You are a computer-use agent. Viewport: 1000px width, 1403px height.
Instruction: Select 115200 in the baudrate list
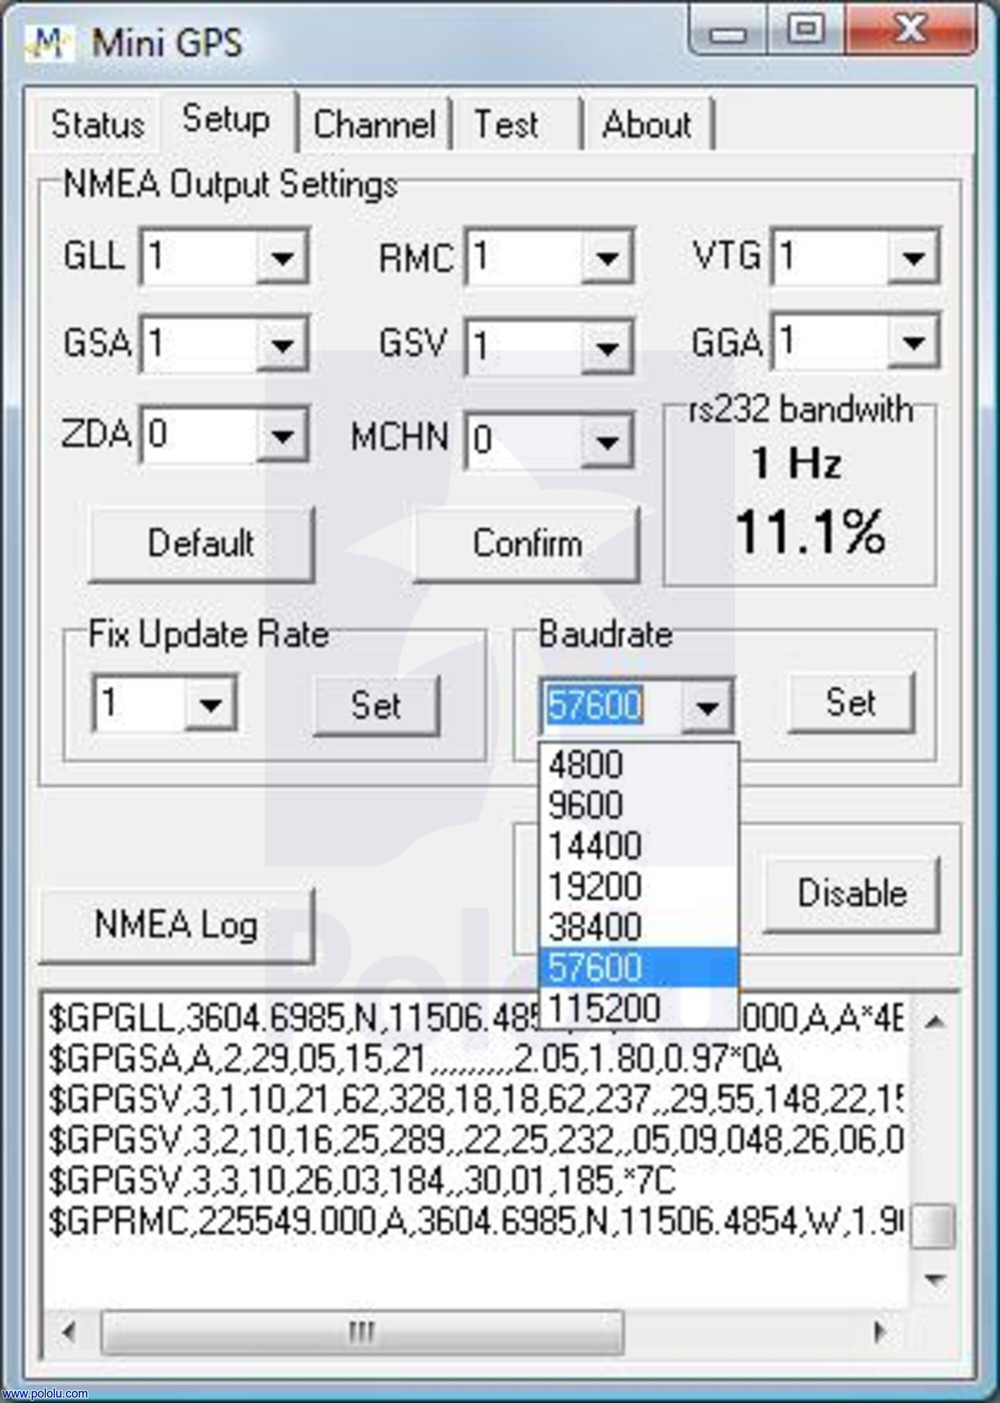(x=604, y=1008)
